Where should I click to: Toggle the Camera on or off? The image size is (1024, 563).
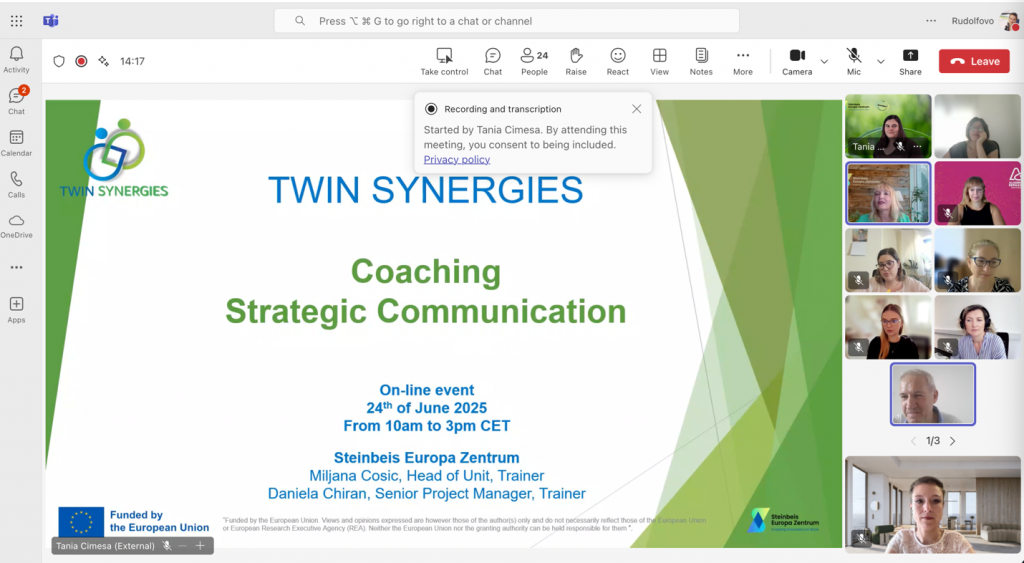pyautogui.click(x=797, y=62)
